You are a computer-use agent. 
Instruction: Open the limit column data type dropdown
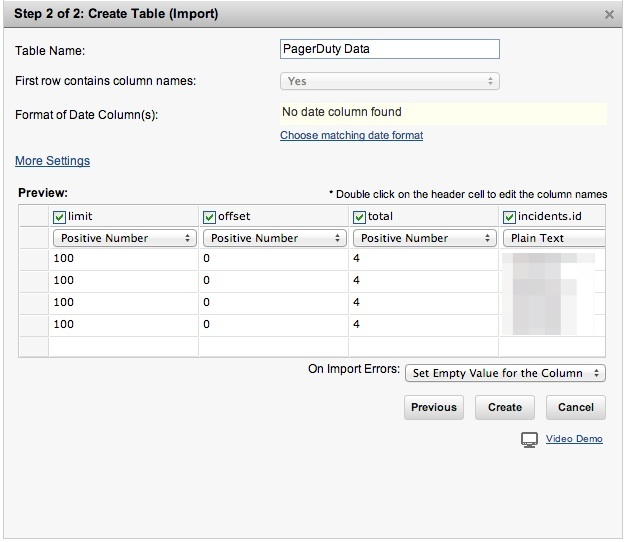[123, 238]
